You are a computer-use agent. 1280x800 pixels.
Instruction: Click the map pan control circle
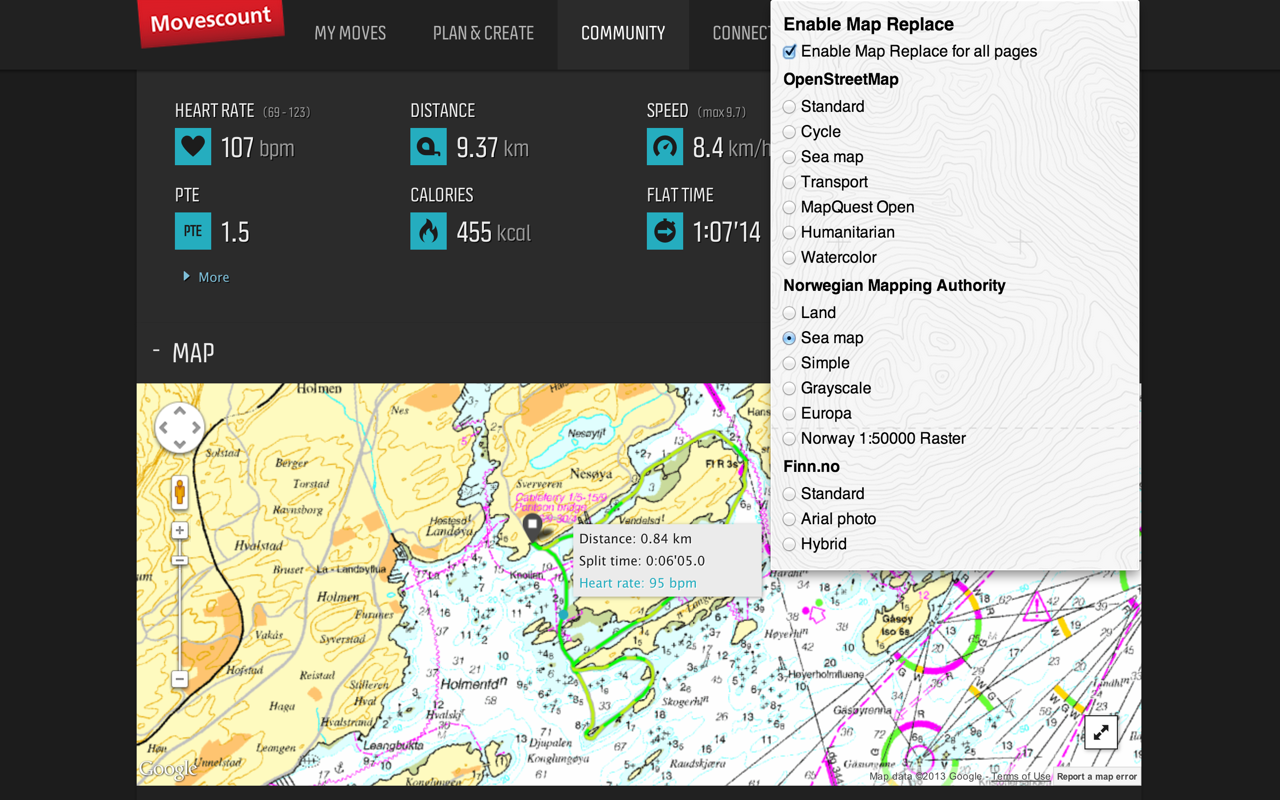coord(180,428)
